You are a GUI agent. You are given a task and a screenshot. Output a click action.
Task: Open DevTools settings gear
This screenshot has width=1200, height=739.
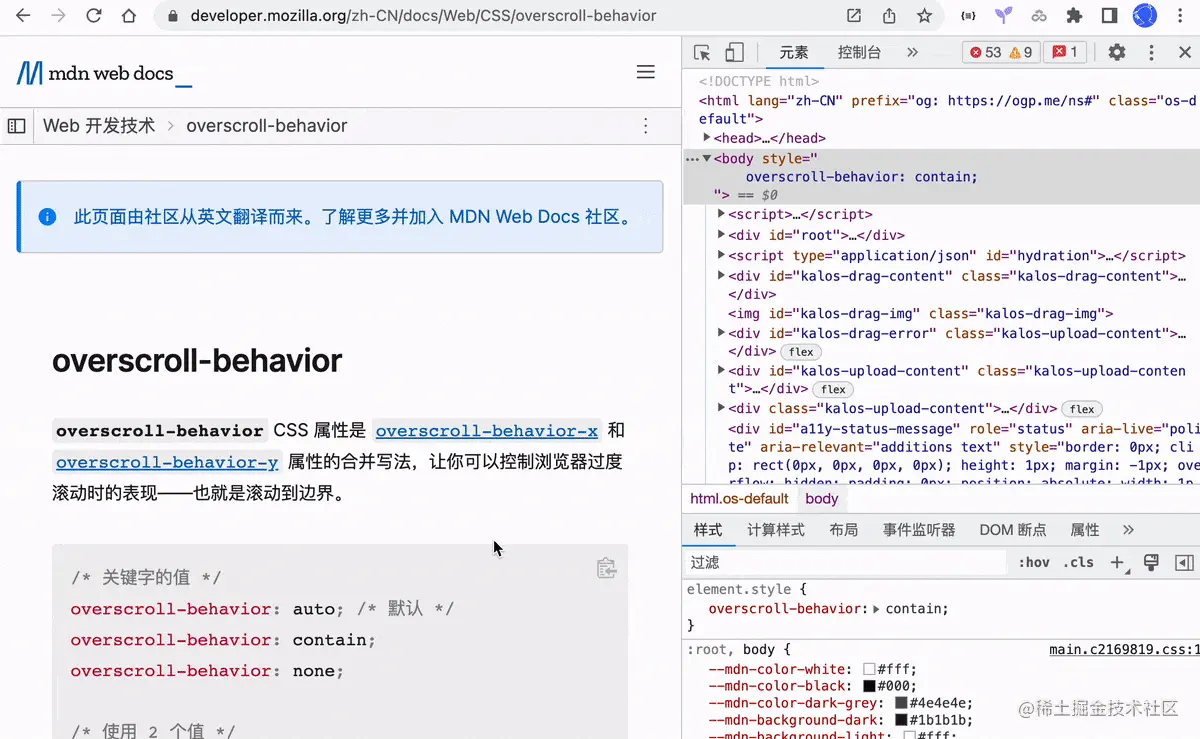pyautogui.click(x=1117, y=53)
